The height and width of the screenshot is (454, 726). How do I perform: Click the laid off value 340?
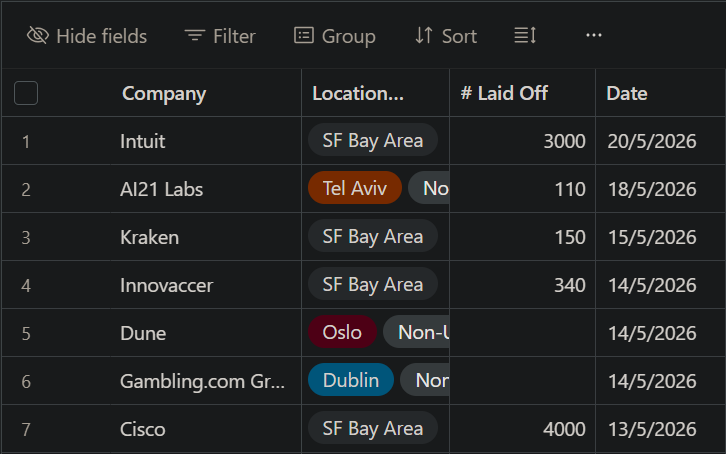coord(570,285)
